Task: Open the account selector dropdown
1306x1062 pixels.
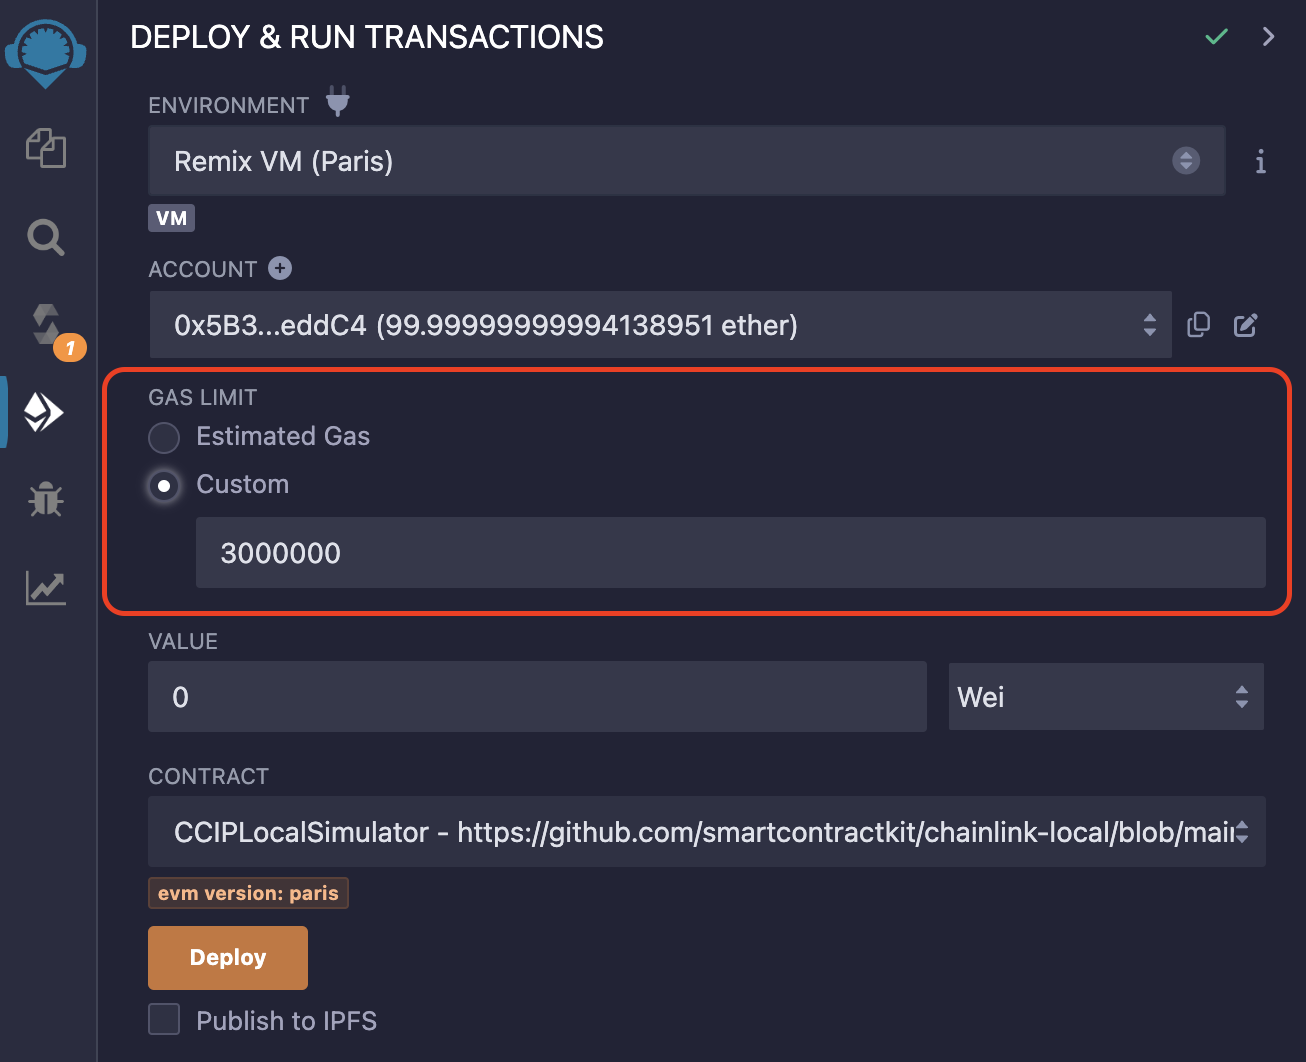Action: tap(660, 325)
